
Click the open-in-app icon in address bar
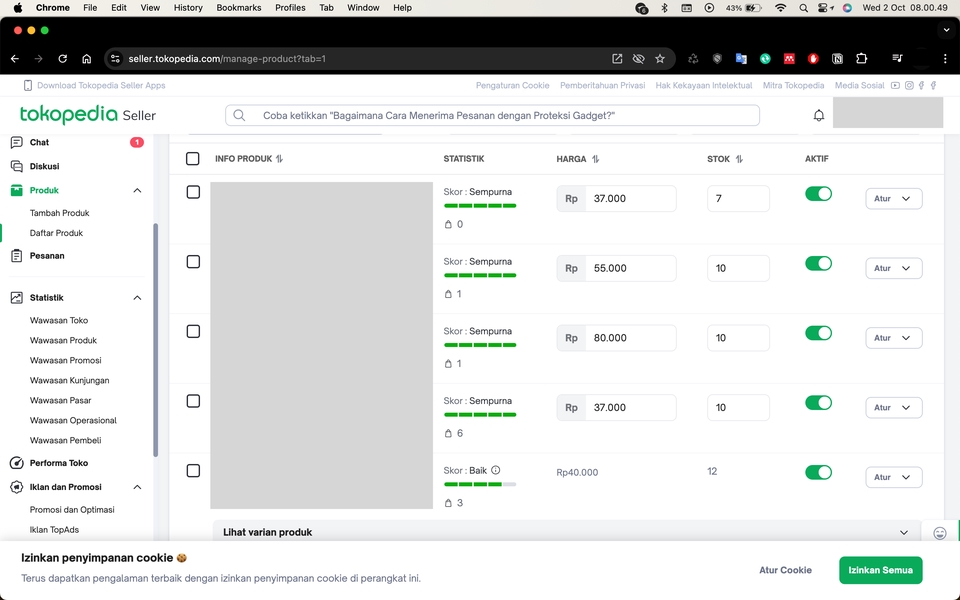point(617,59)
